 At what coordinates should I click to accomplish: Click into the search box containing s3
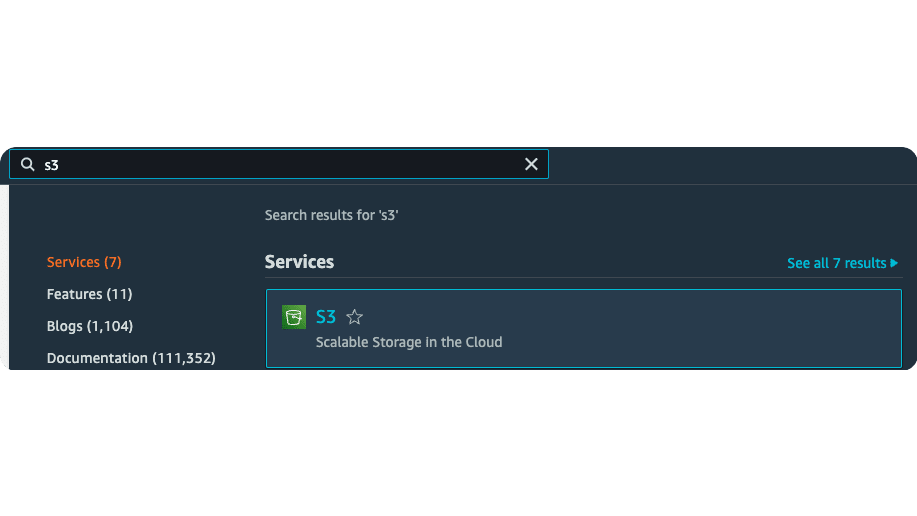(279, 164)
